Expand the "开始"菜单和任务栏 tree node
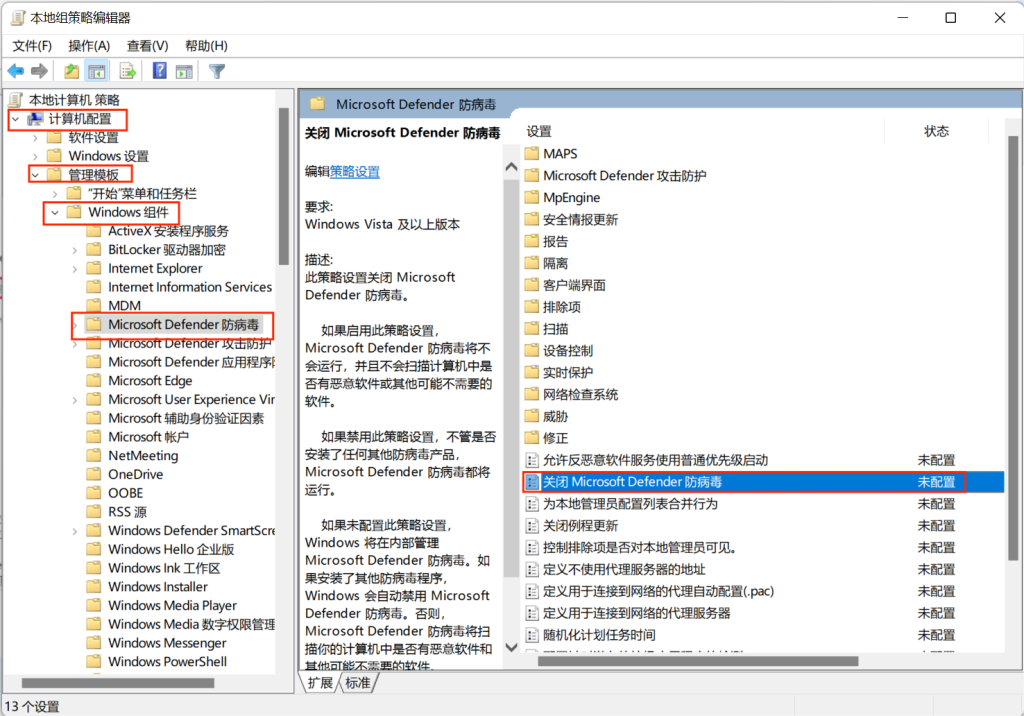The image size is (1024, 716). click(x=55, y=194)
